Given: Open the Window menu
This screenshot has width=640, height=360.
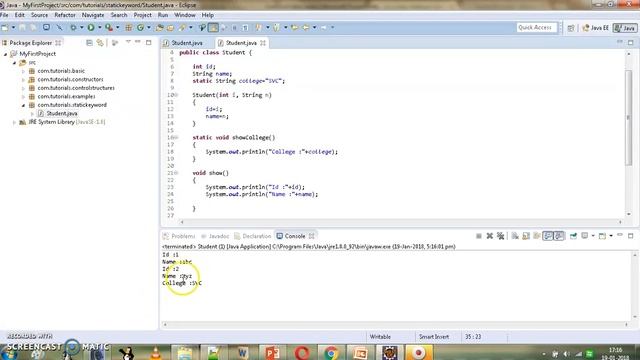Looking at the screenshot, I should (184, 15).
